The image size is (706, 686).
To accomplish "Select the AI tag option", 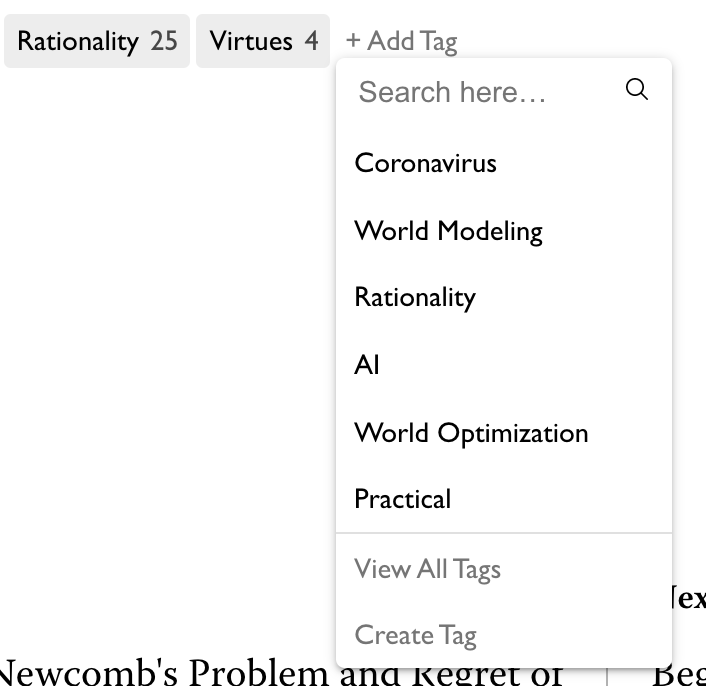I will pyautogui.click(x=504, y=365).
